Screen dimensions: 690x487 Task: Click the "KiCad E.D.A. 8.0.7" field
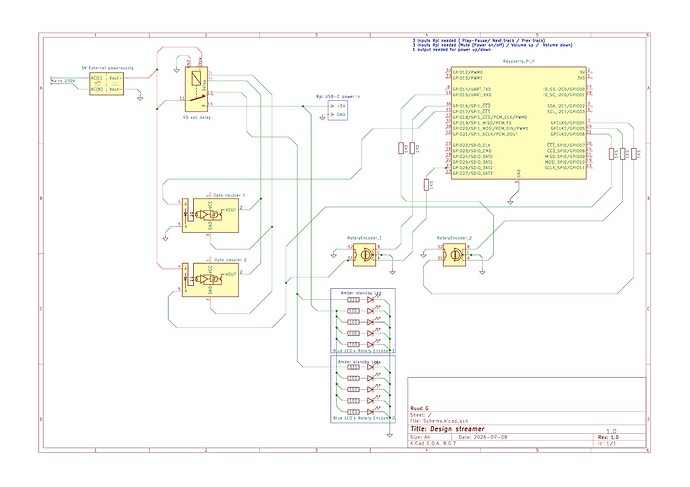[x=433, y=443]
